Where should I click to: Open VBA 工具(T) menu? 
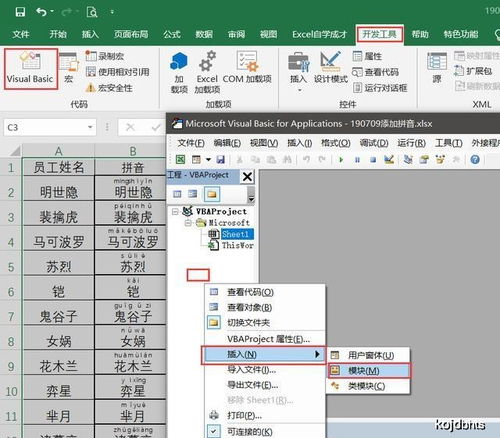(449, 143)
